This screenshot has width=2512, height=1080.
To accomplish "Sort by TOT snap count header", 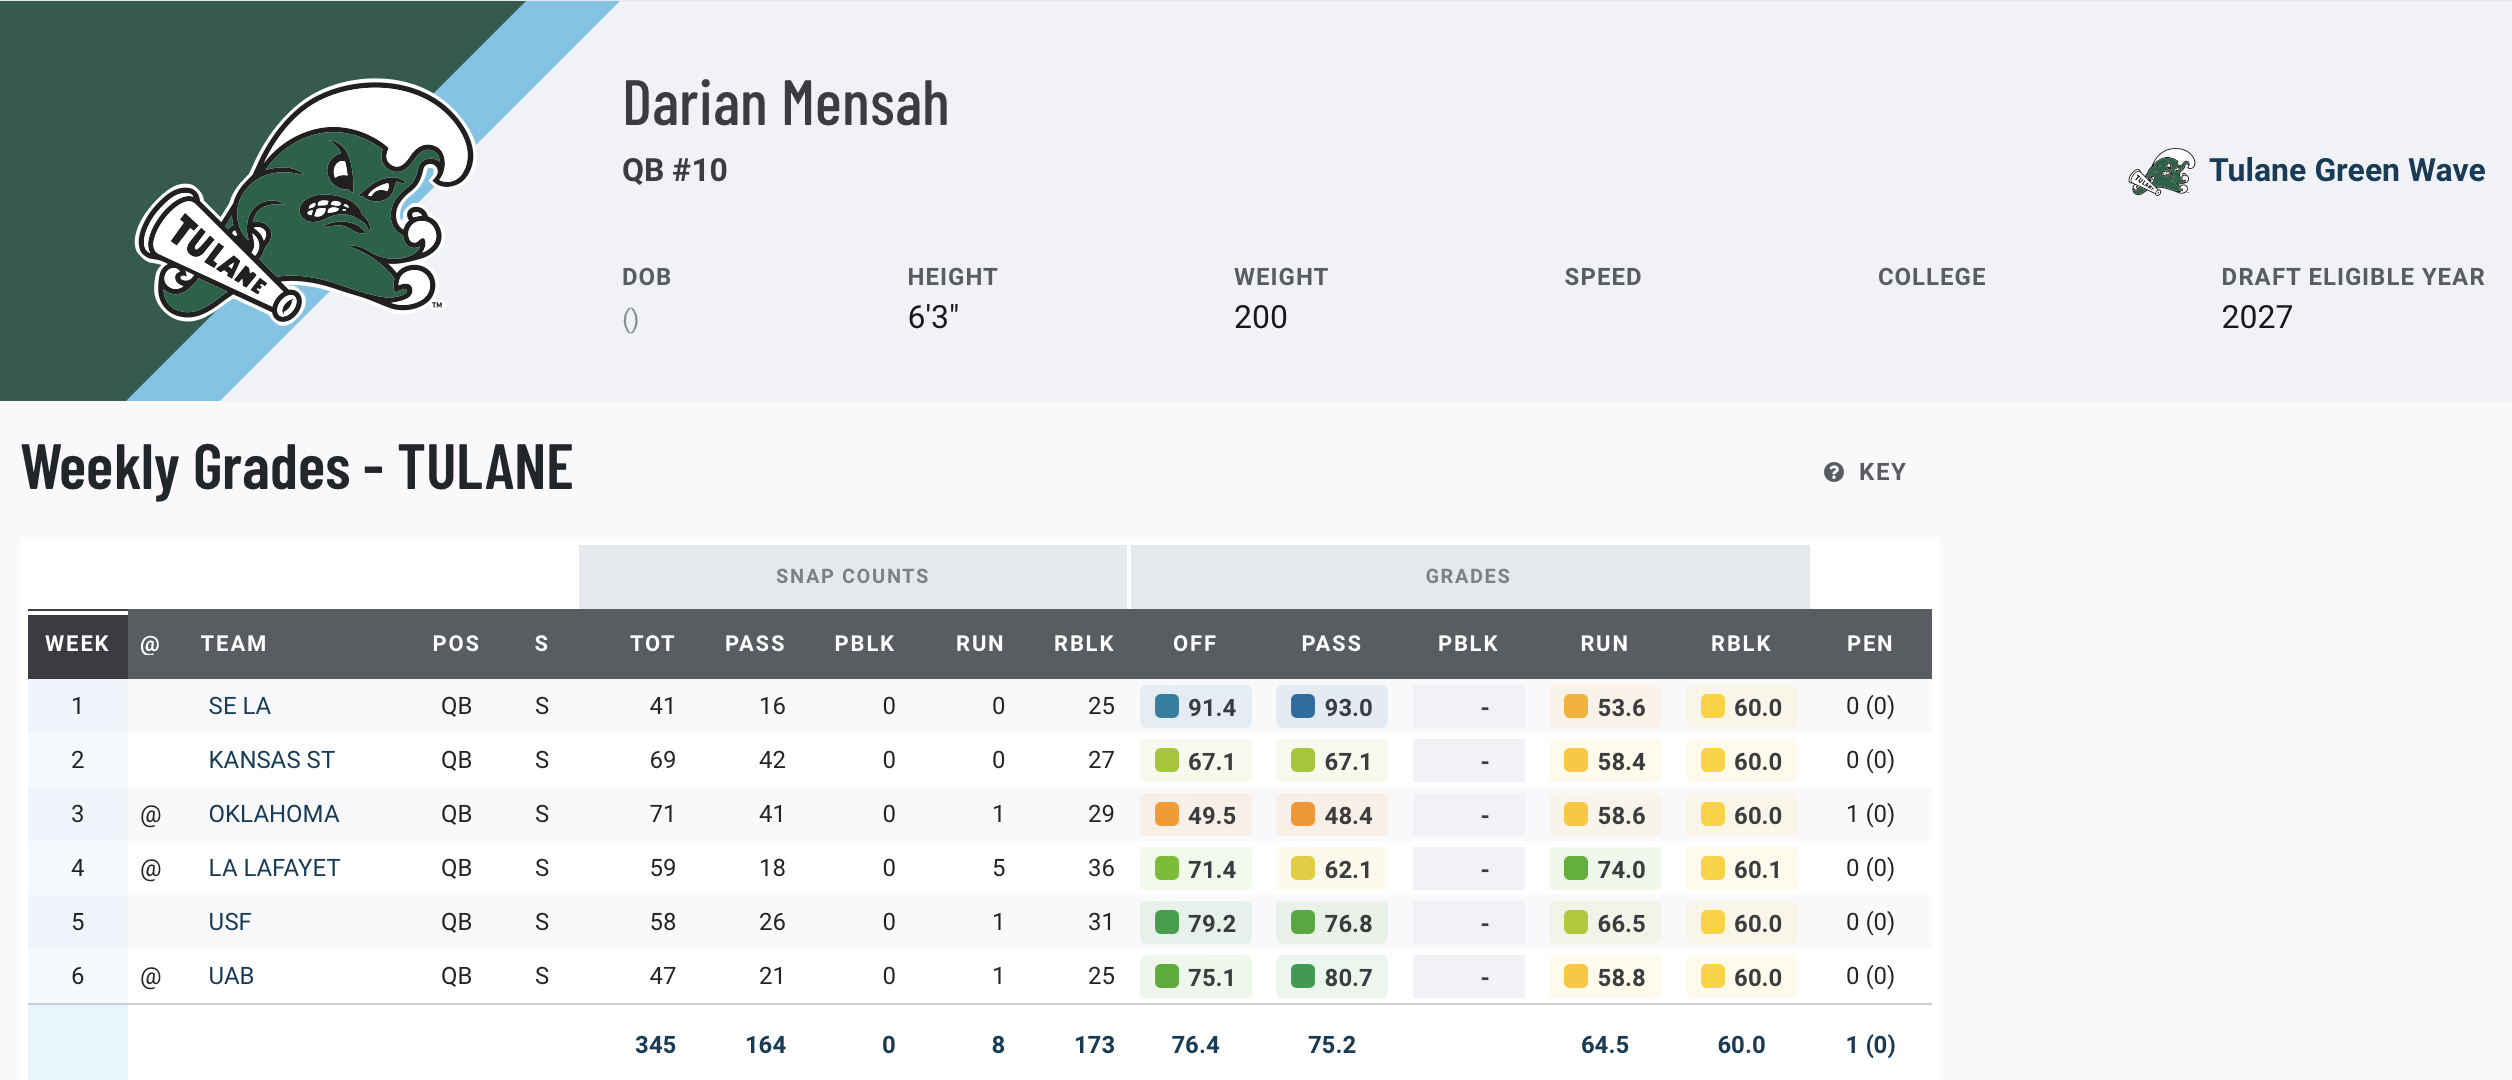I will click(652, 644).
